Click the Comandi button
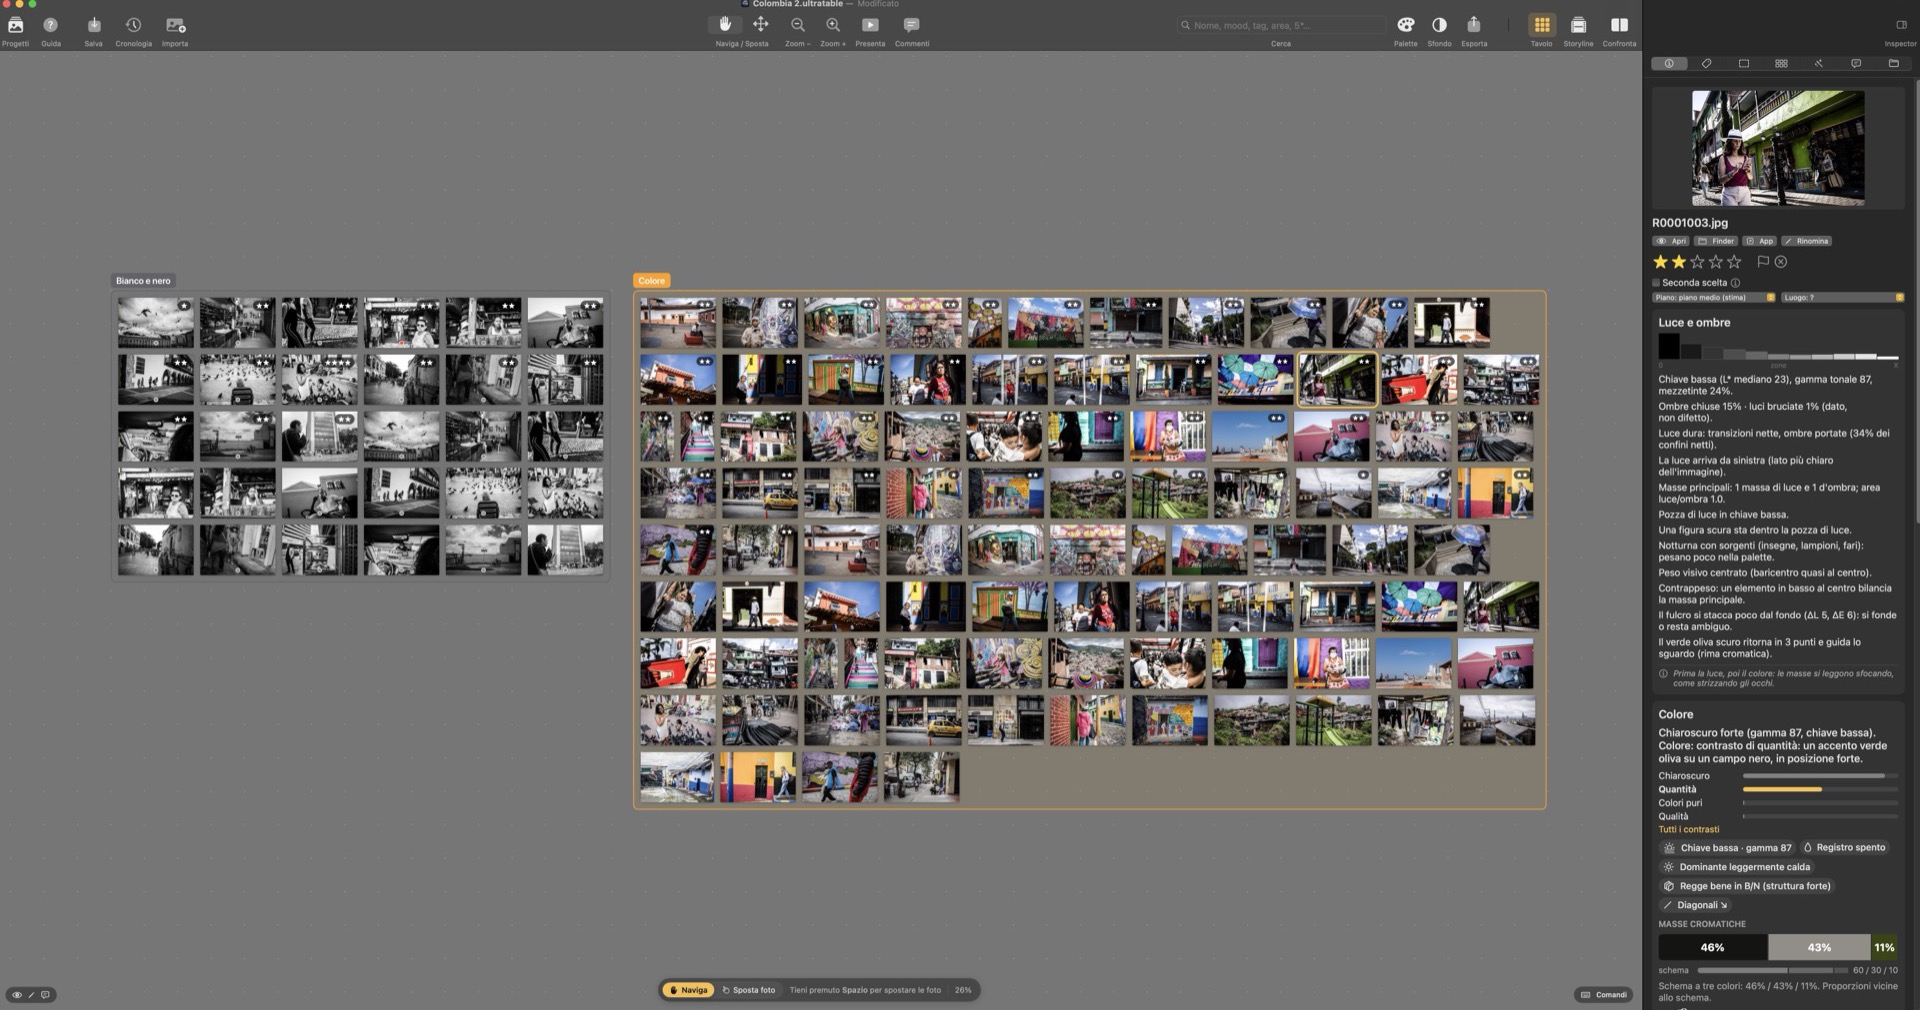 1603,995
